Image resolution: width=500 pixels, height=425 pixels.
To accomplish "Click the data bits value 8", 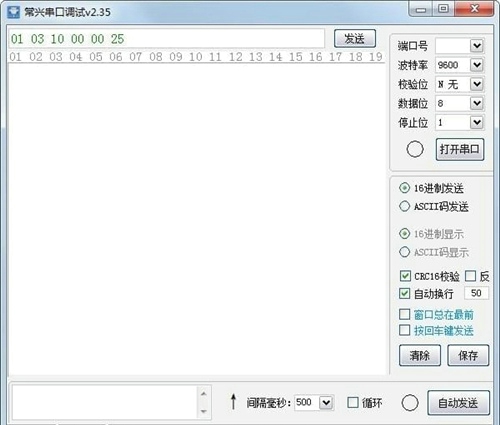I will [440, 103].
